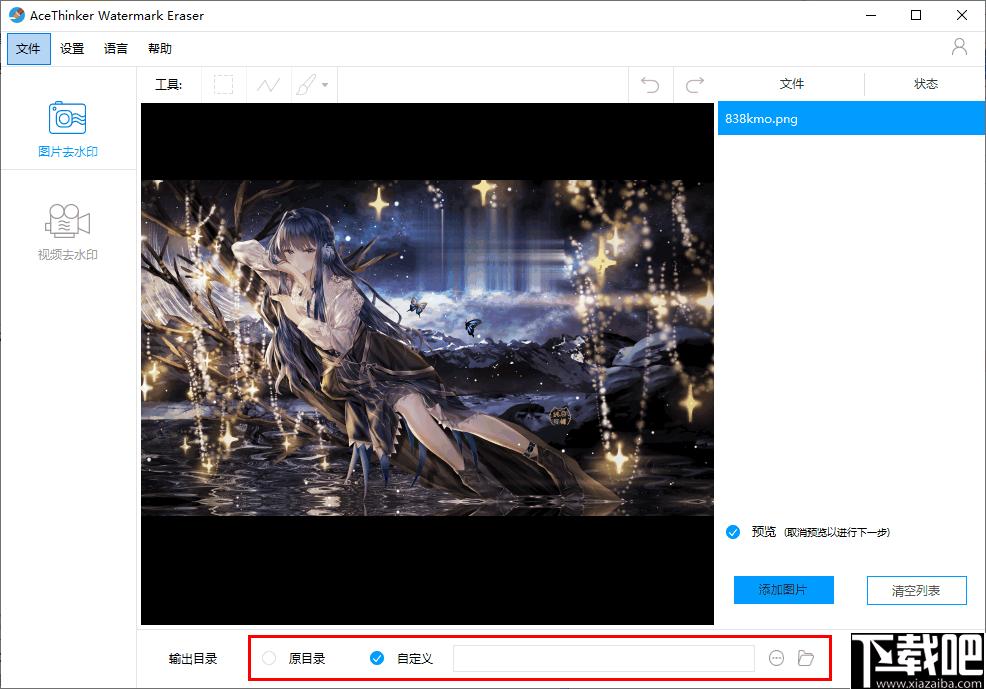Click the AceThinker app logo in title bar
Viewport: 986px width, 689px height.
pyautogui.click(x=16, y=15)
